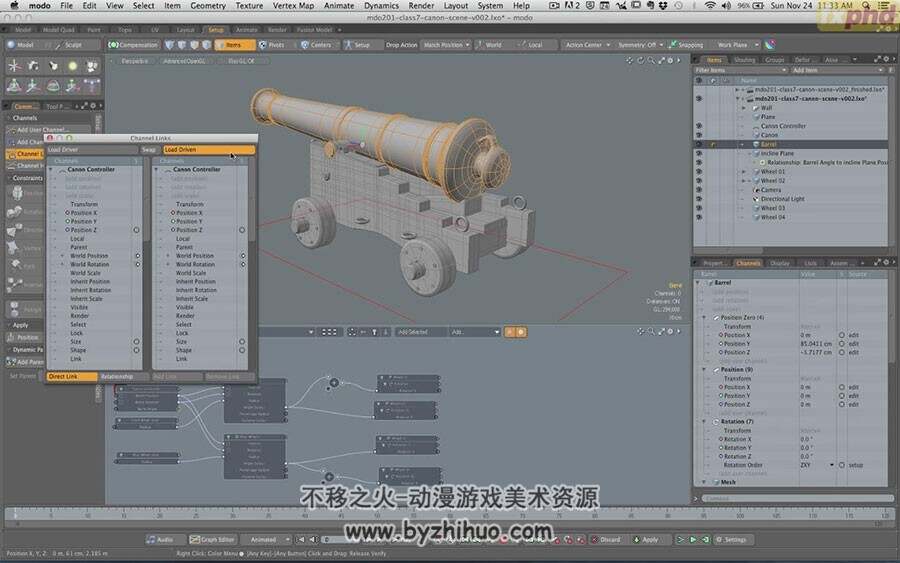The height and width of the screenshot is (563, 900).
Task: Click the Snapping toolbar icon
Action: pos(673,45)
